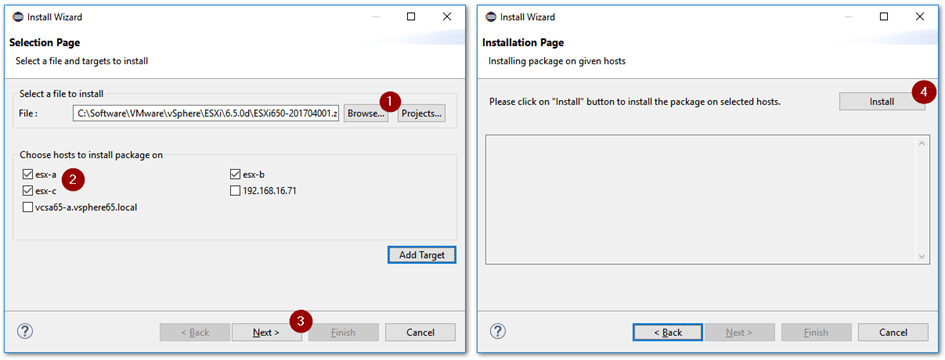The height and width of the screenshot is (360, 945).
Task: Uncheck the esx-b host checkbox
Action: tap(235, 175)
